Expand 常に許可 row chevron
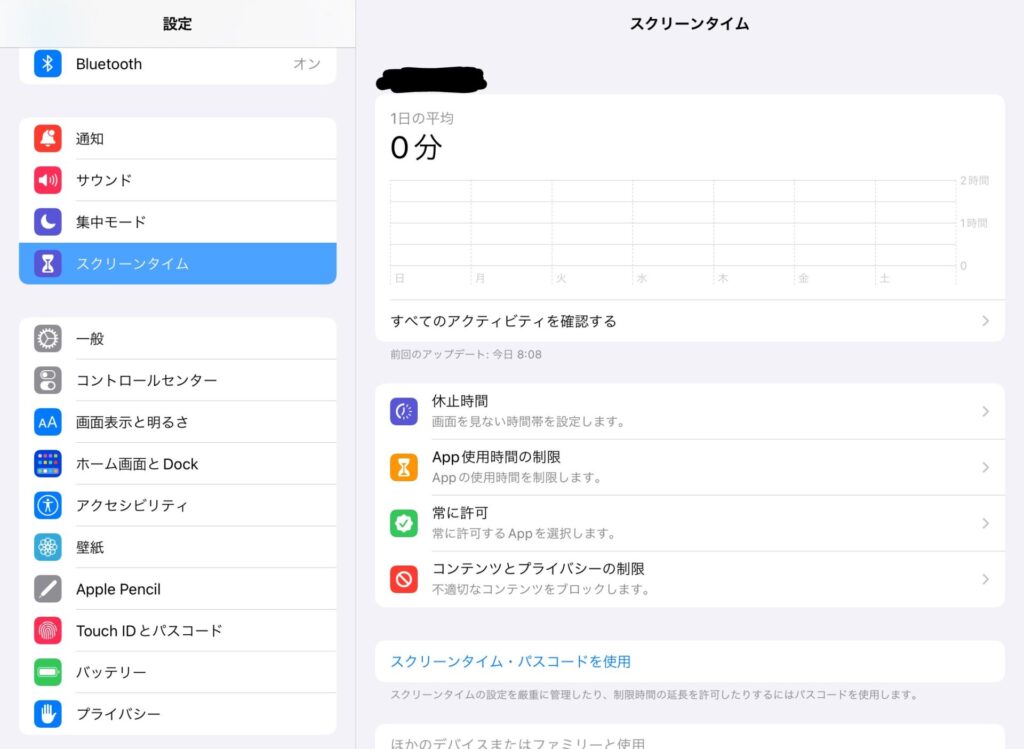The image size is (1024, 749). (x=985, y=524)
